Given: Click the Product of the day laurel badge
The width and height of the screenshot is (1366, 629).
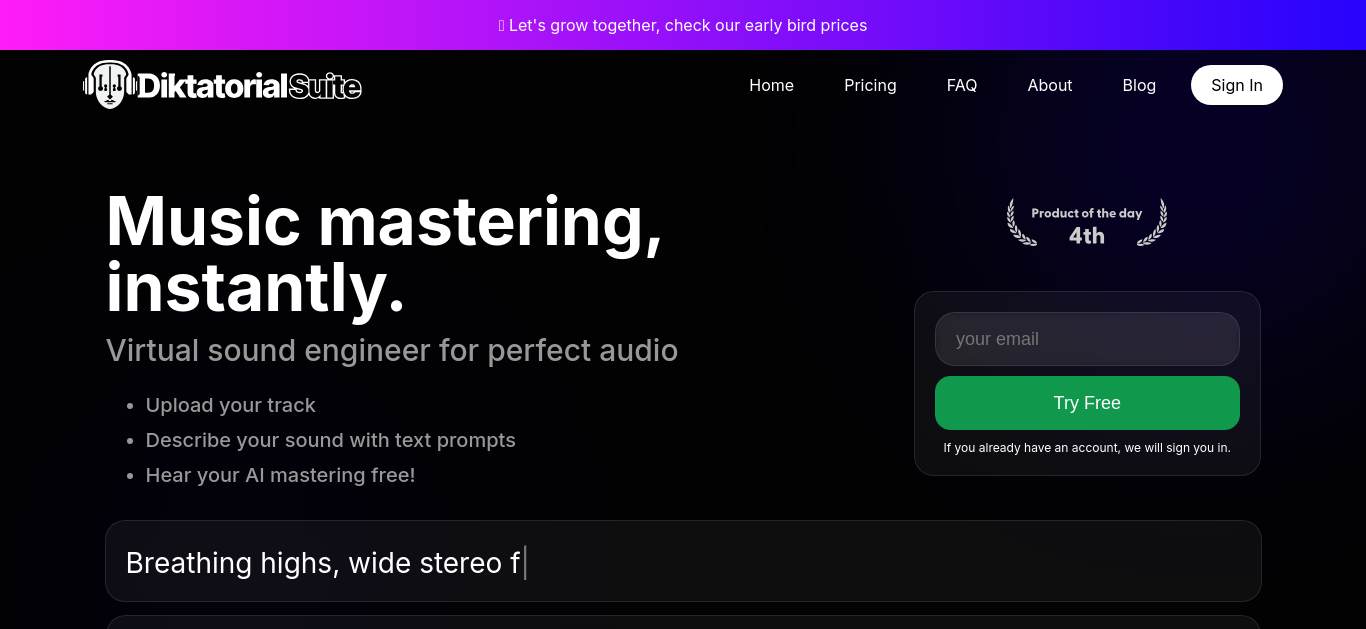Looking at the screenshot, I should point(1087,222).
